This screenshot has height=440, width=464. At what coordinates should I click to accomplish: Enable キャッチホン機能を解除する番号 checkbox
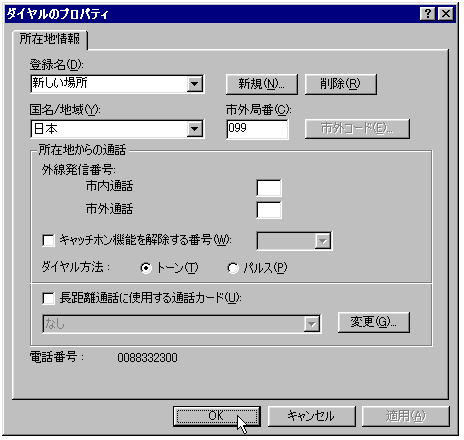pyautogui.click(x=49, y=241)
